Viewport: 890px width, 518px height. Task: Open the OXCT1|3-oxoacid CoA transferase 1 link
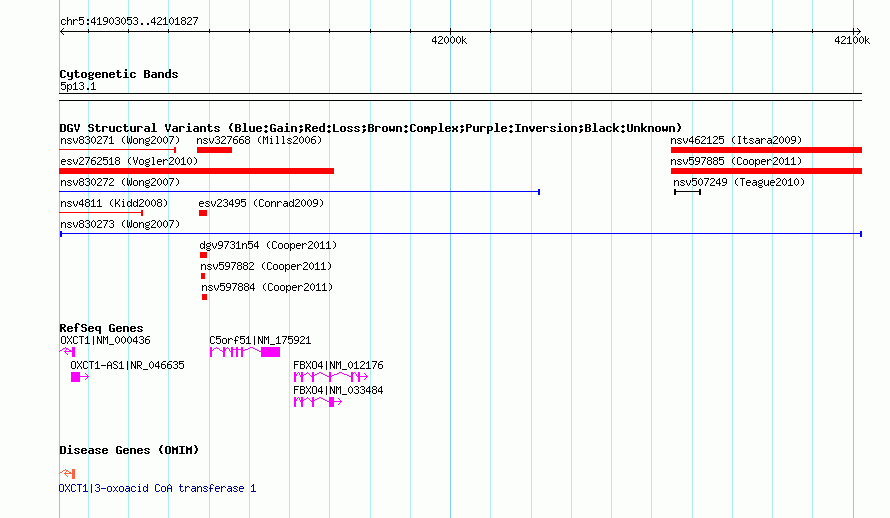157,488
